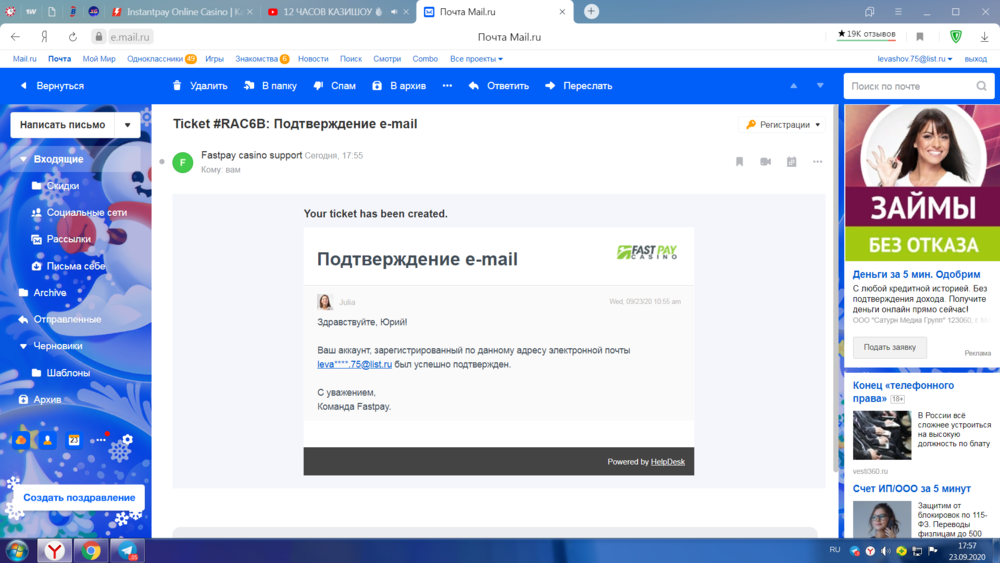Open the Отправленные folder
1000x563 pixels.
click(x=67, y=319)
